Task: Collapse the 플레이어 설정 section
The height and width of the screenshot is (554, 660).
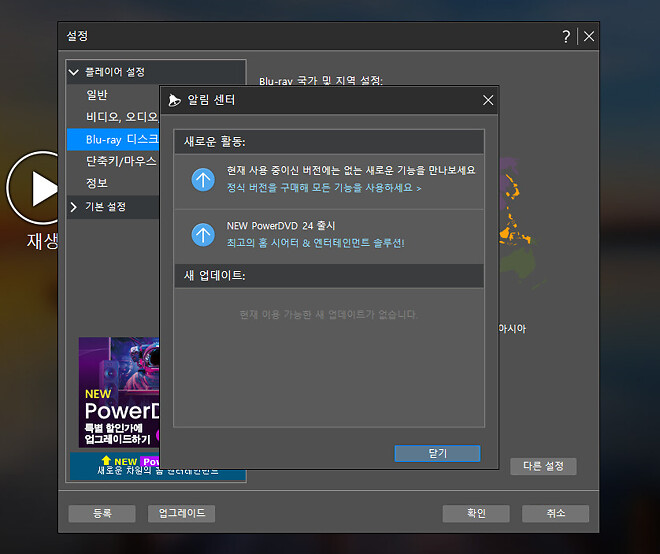Action: 74,72
